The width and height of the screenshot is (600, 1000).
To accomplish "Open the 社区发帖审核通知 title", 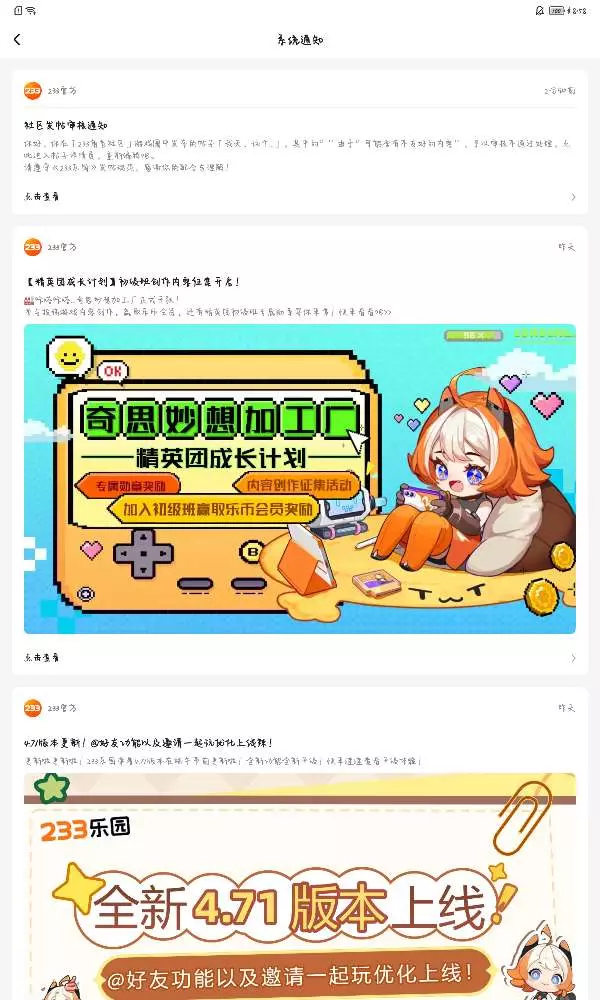I will pos(66,125).
